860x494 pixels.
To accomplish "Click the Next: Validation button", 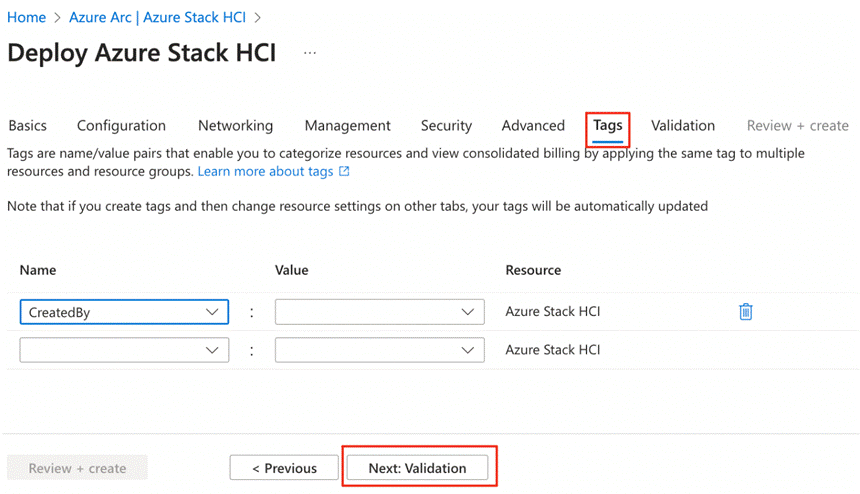I will (x=417, y=468).
